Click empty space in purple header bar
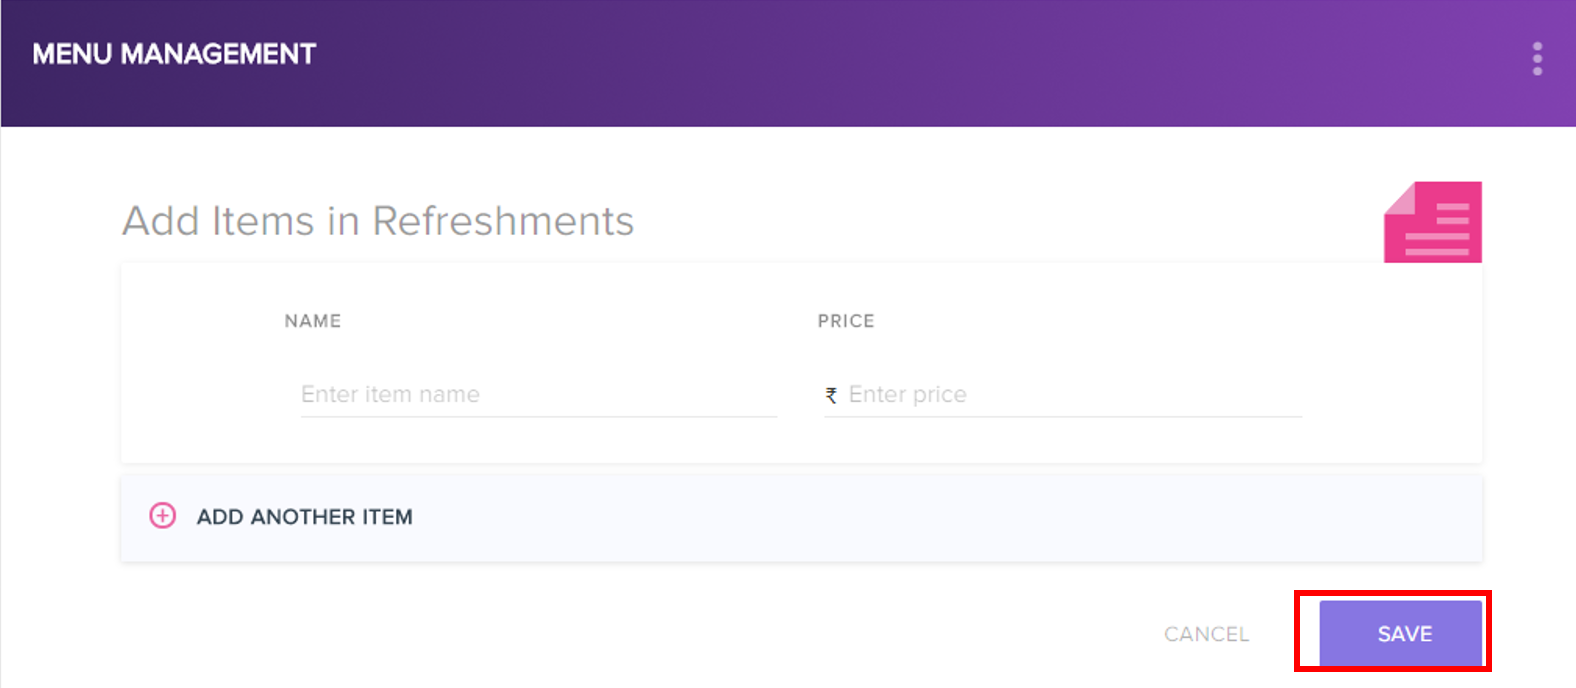 point(900,62)
